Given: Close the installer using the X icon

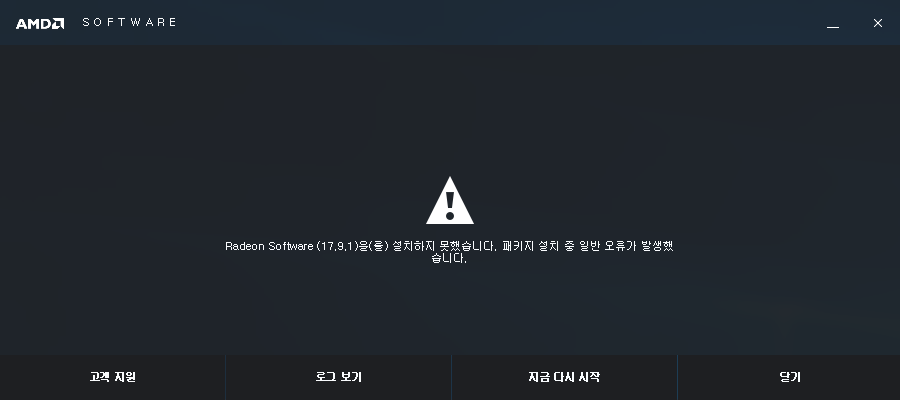Looking at the screenshot, I should click(x=878, y=23).
